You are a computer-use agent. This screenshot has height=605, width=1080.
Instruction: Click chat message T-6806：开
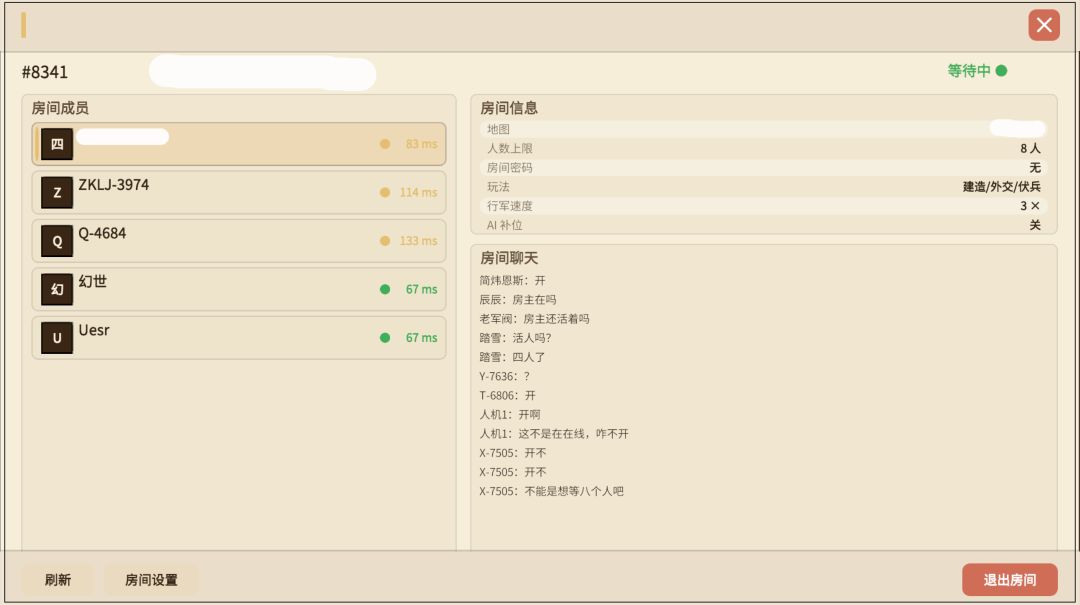[508, 396]
